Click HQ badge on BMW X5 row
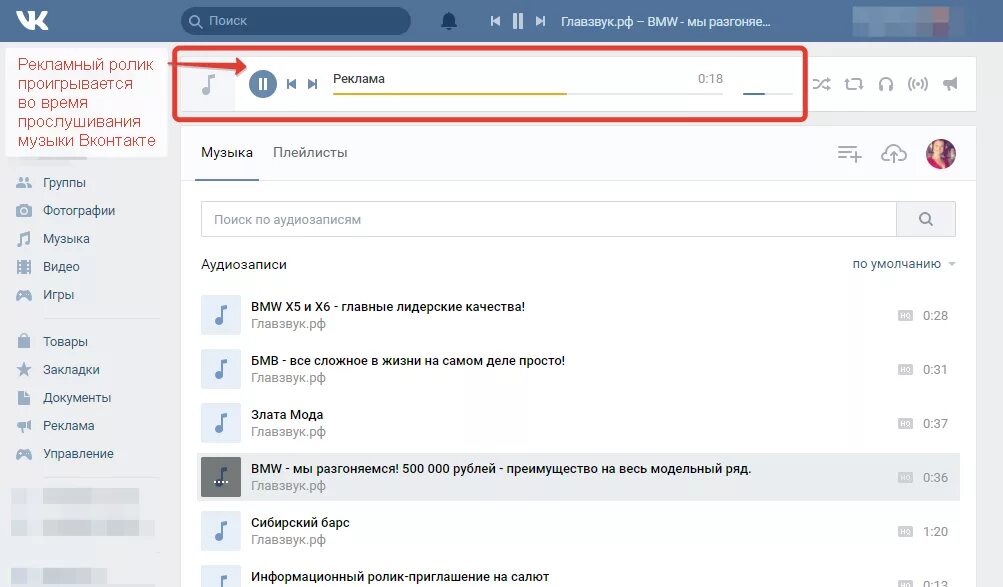Screen dimensions: 1003x587 tap(905, 315)
